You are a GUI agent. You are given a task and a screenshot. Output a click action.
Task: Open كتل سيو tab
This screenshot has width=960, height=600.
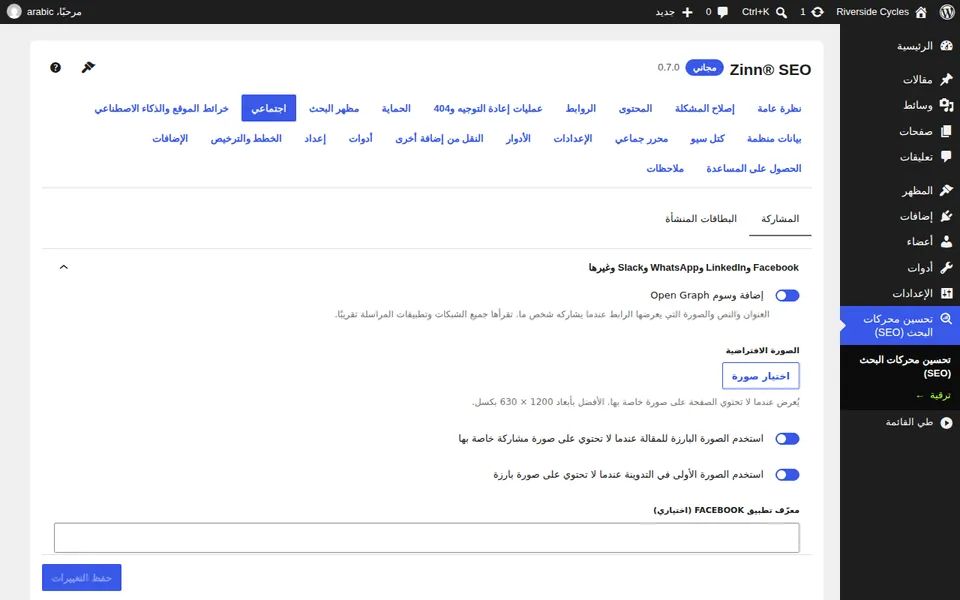coord(707,138)
